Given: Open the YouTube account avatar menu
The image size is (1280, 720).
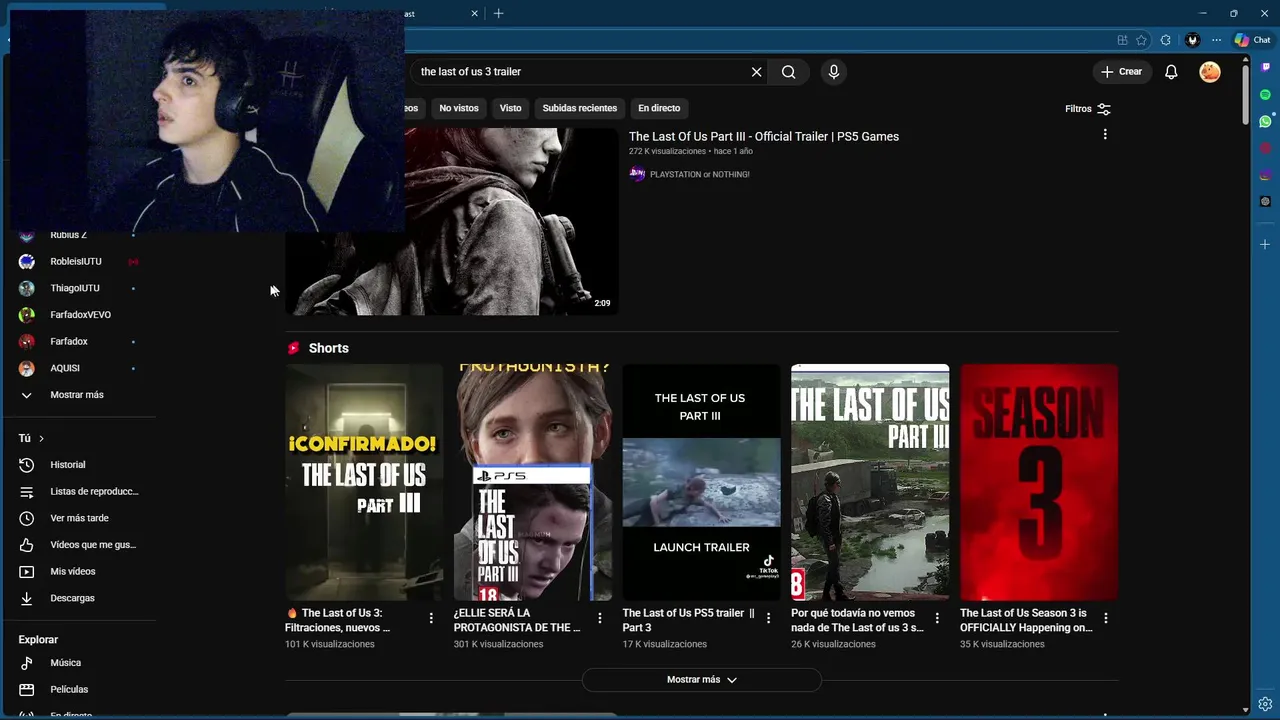Looking at the screenshot, I should [1210, 72].
